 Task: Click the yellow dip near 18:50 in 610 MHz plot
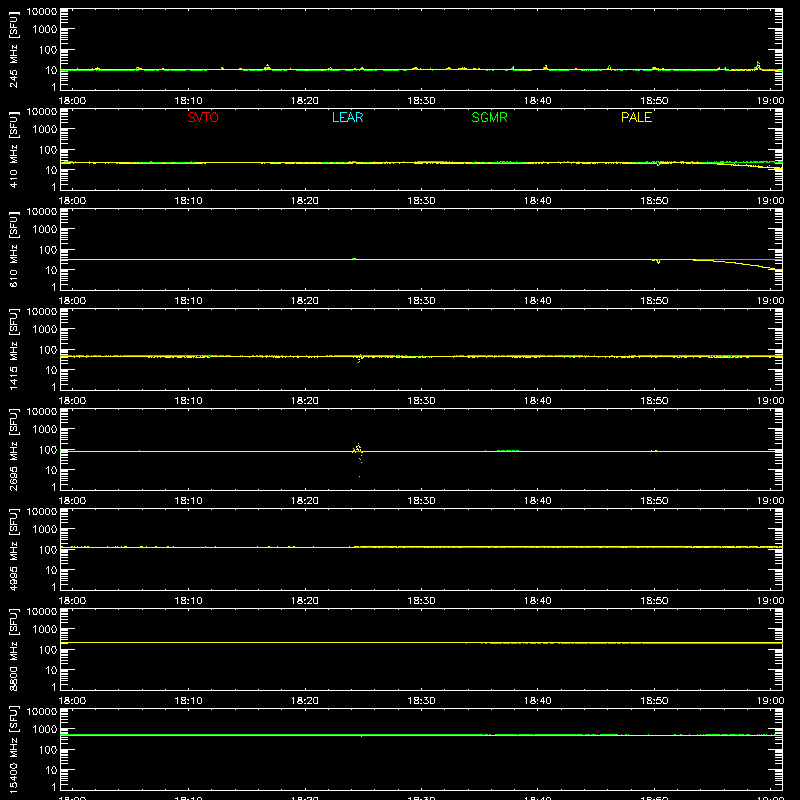[x=658, y=261]
